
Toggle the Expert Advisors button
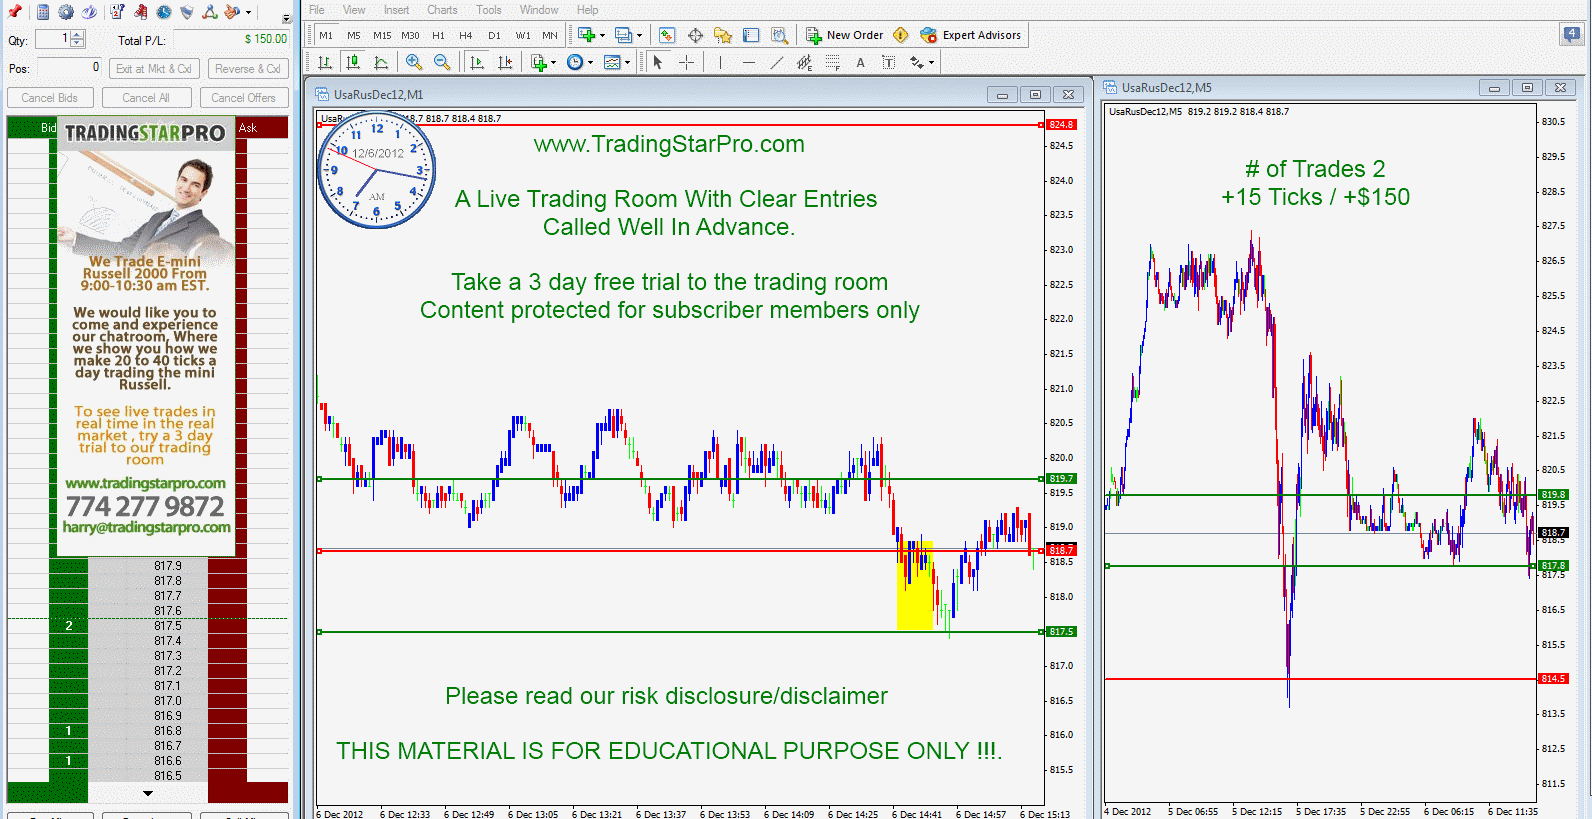coord(971,35)
